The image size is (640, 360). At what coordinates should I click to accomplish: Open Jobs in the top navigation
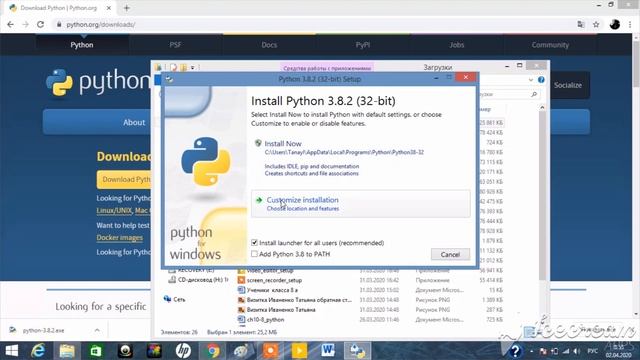pyautogui.click(x=456, y=45)
